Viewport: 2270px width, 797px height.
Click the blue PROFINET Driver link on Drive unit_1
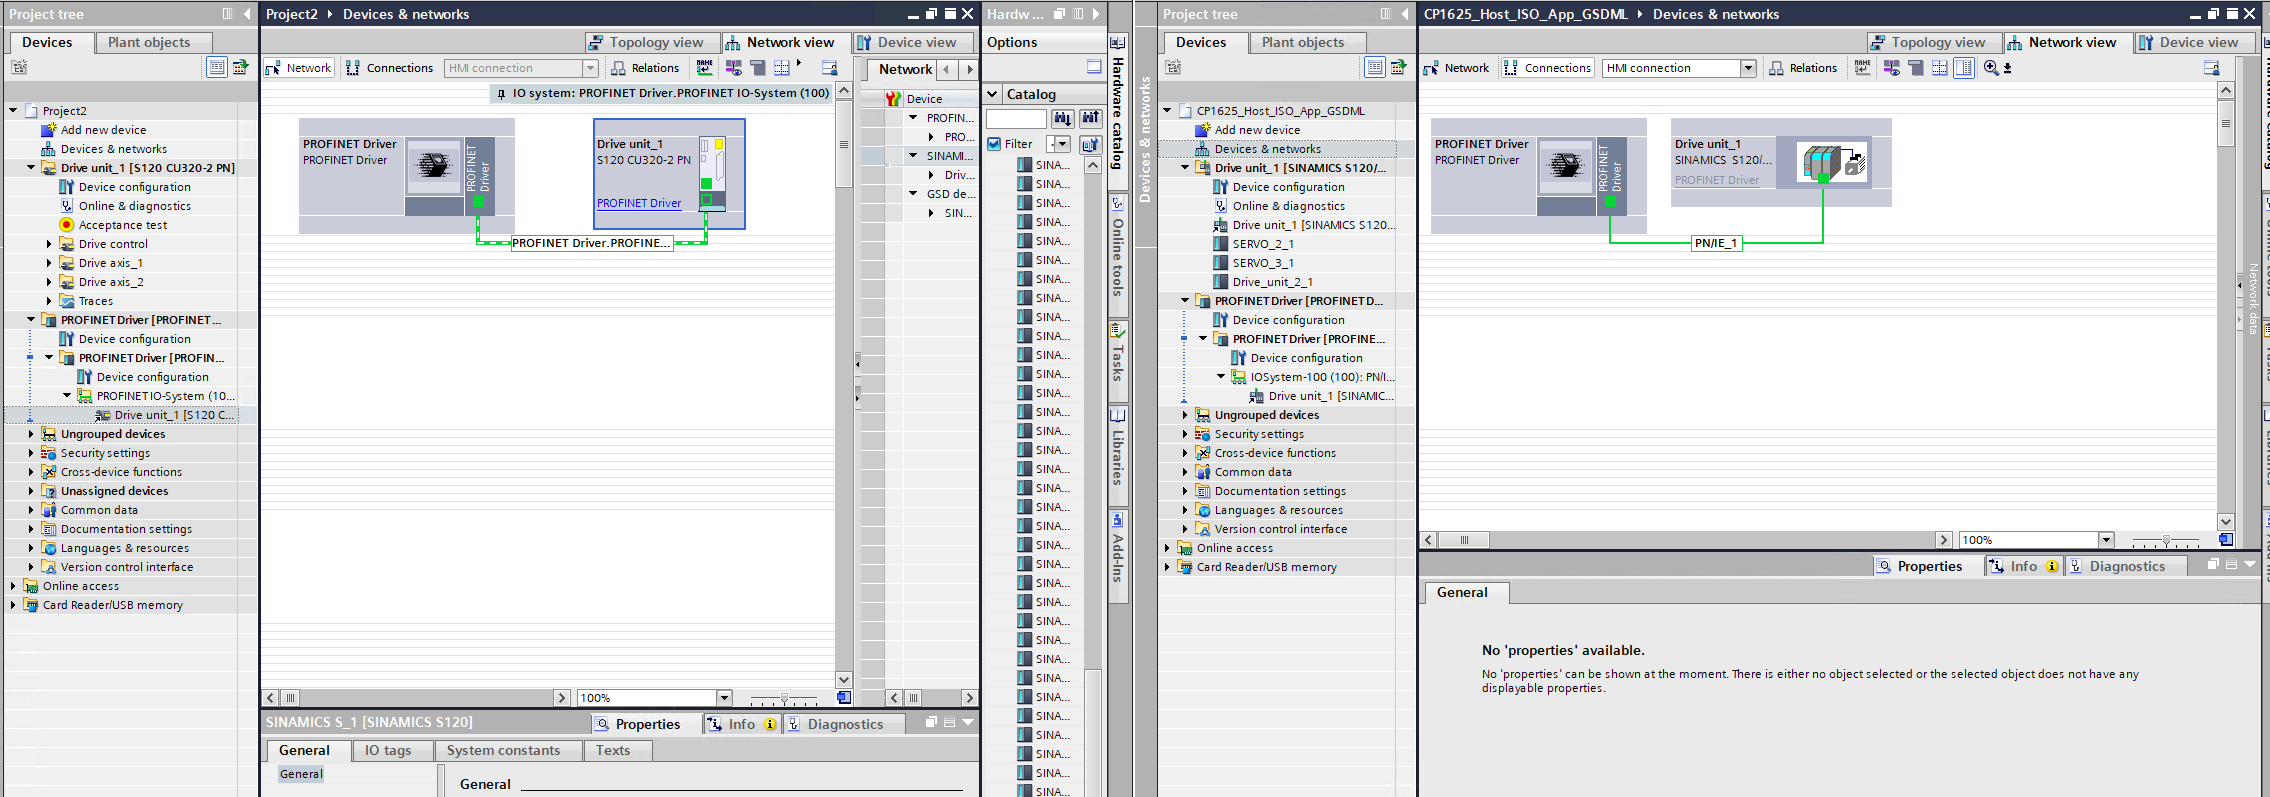pyautogui.click(x=639, y=203)
